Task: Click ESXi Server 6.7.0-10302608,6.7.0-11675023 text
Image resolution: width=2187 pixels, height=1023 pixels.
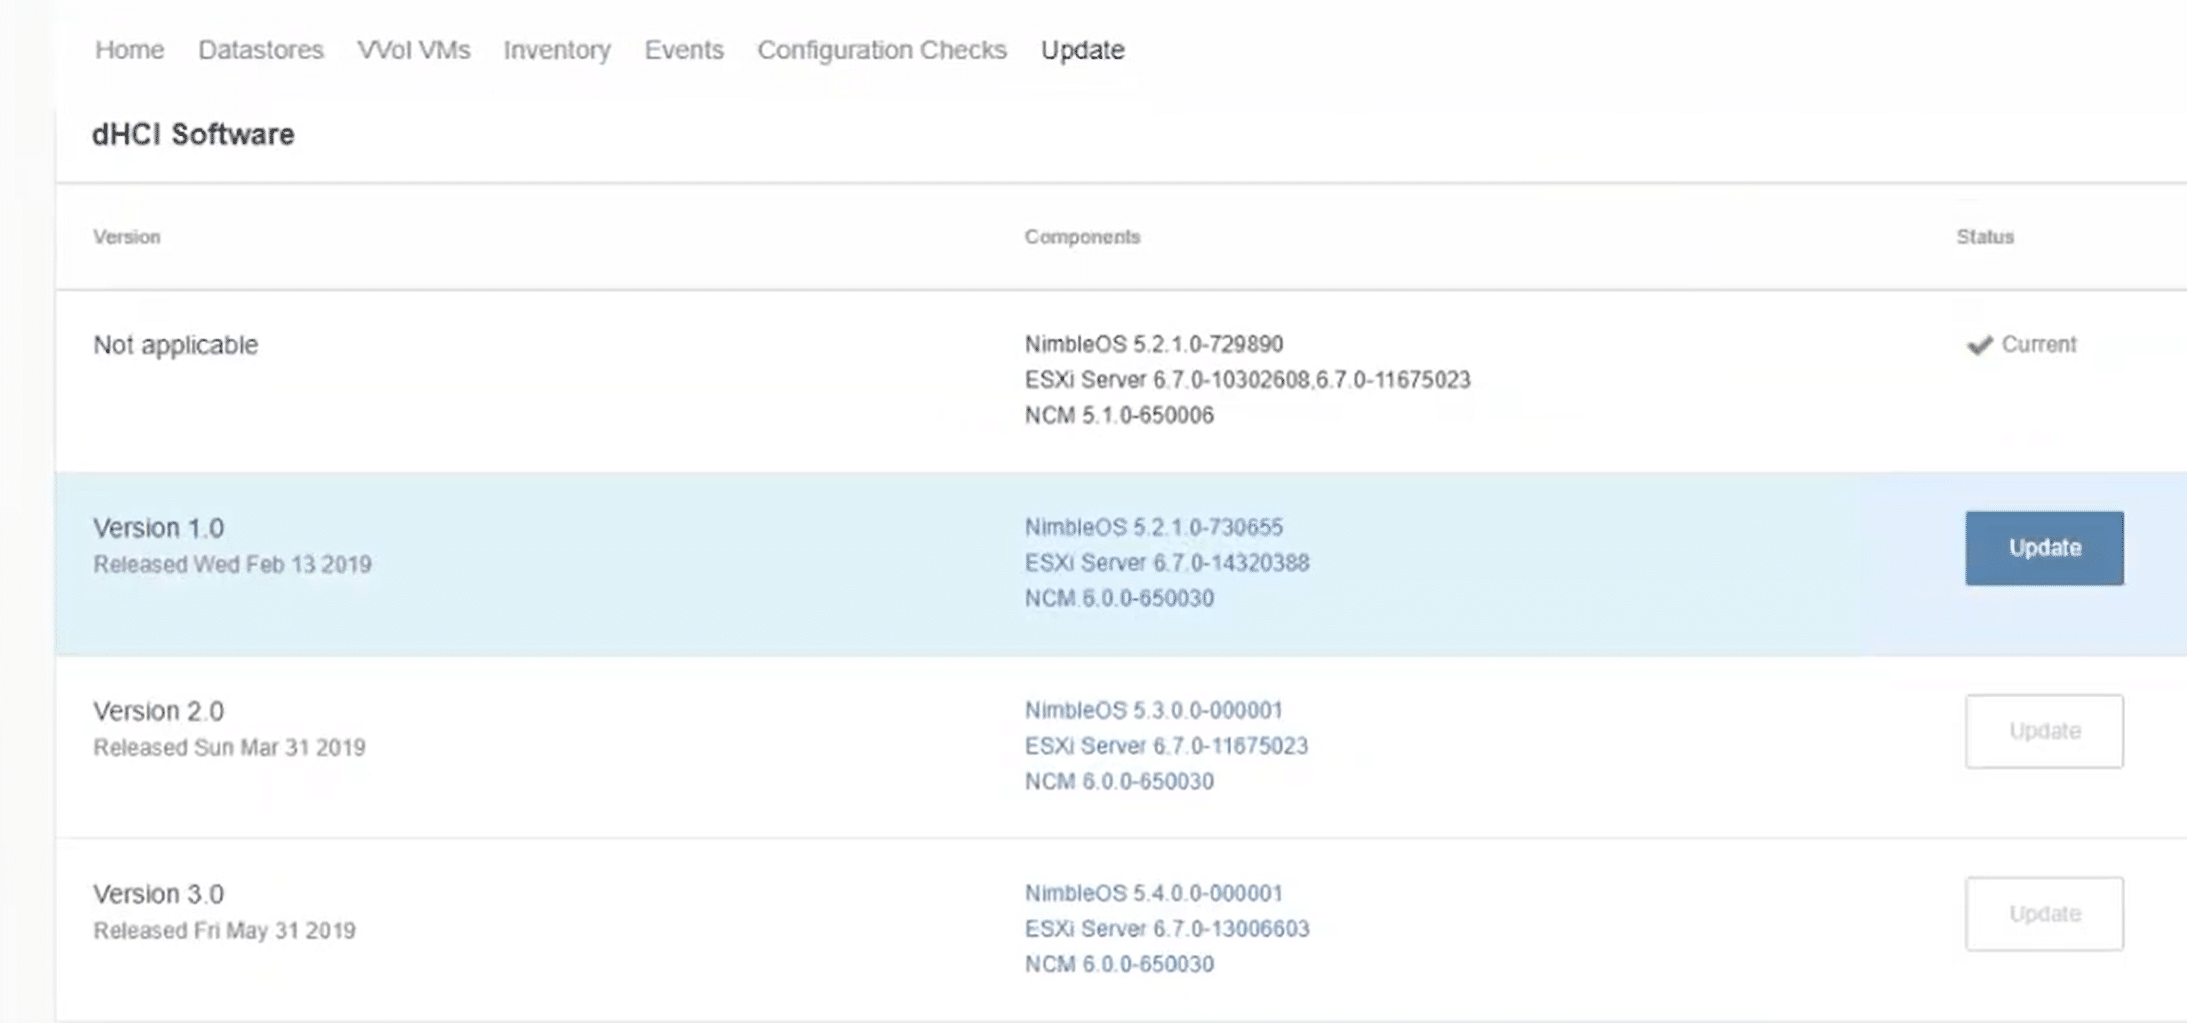Action: (1248, 380)
